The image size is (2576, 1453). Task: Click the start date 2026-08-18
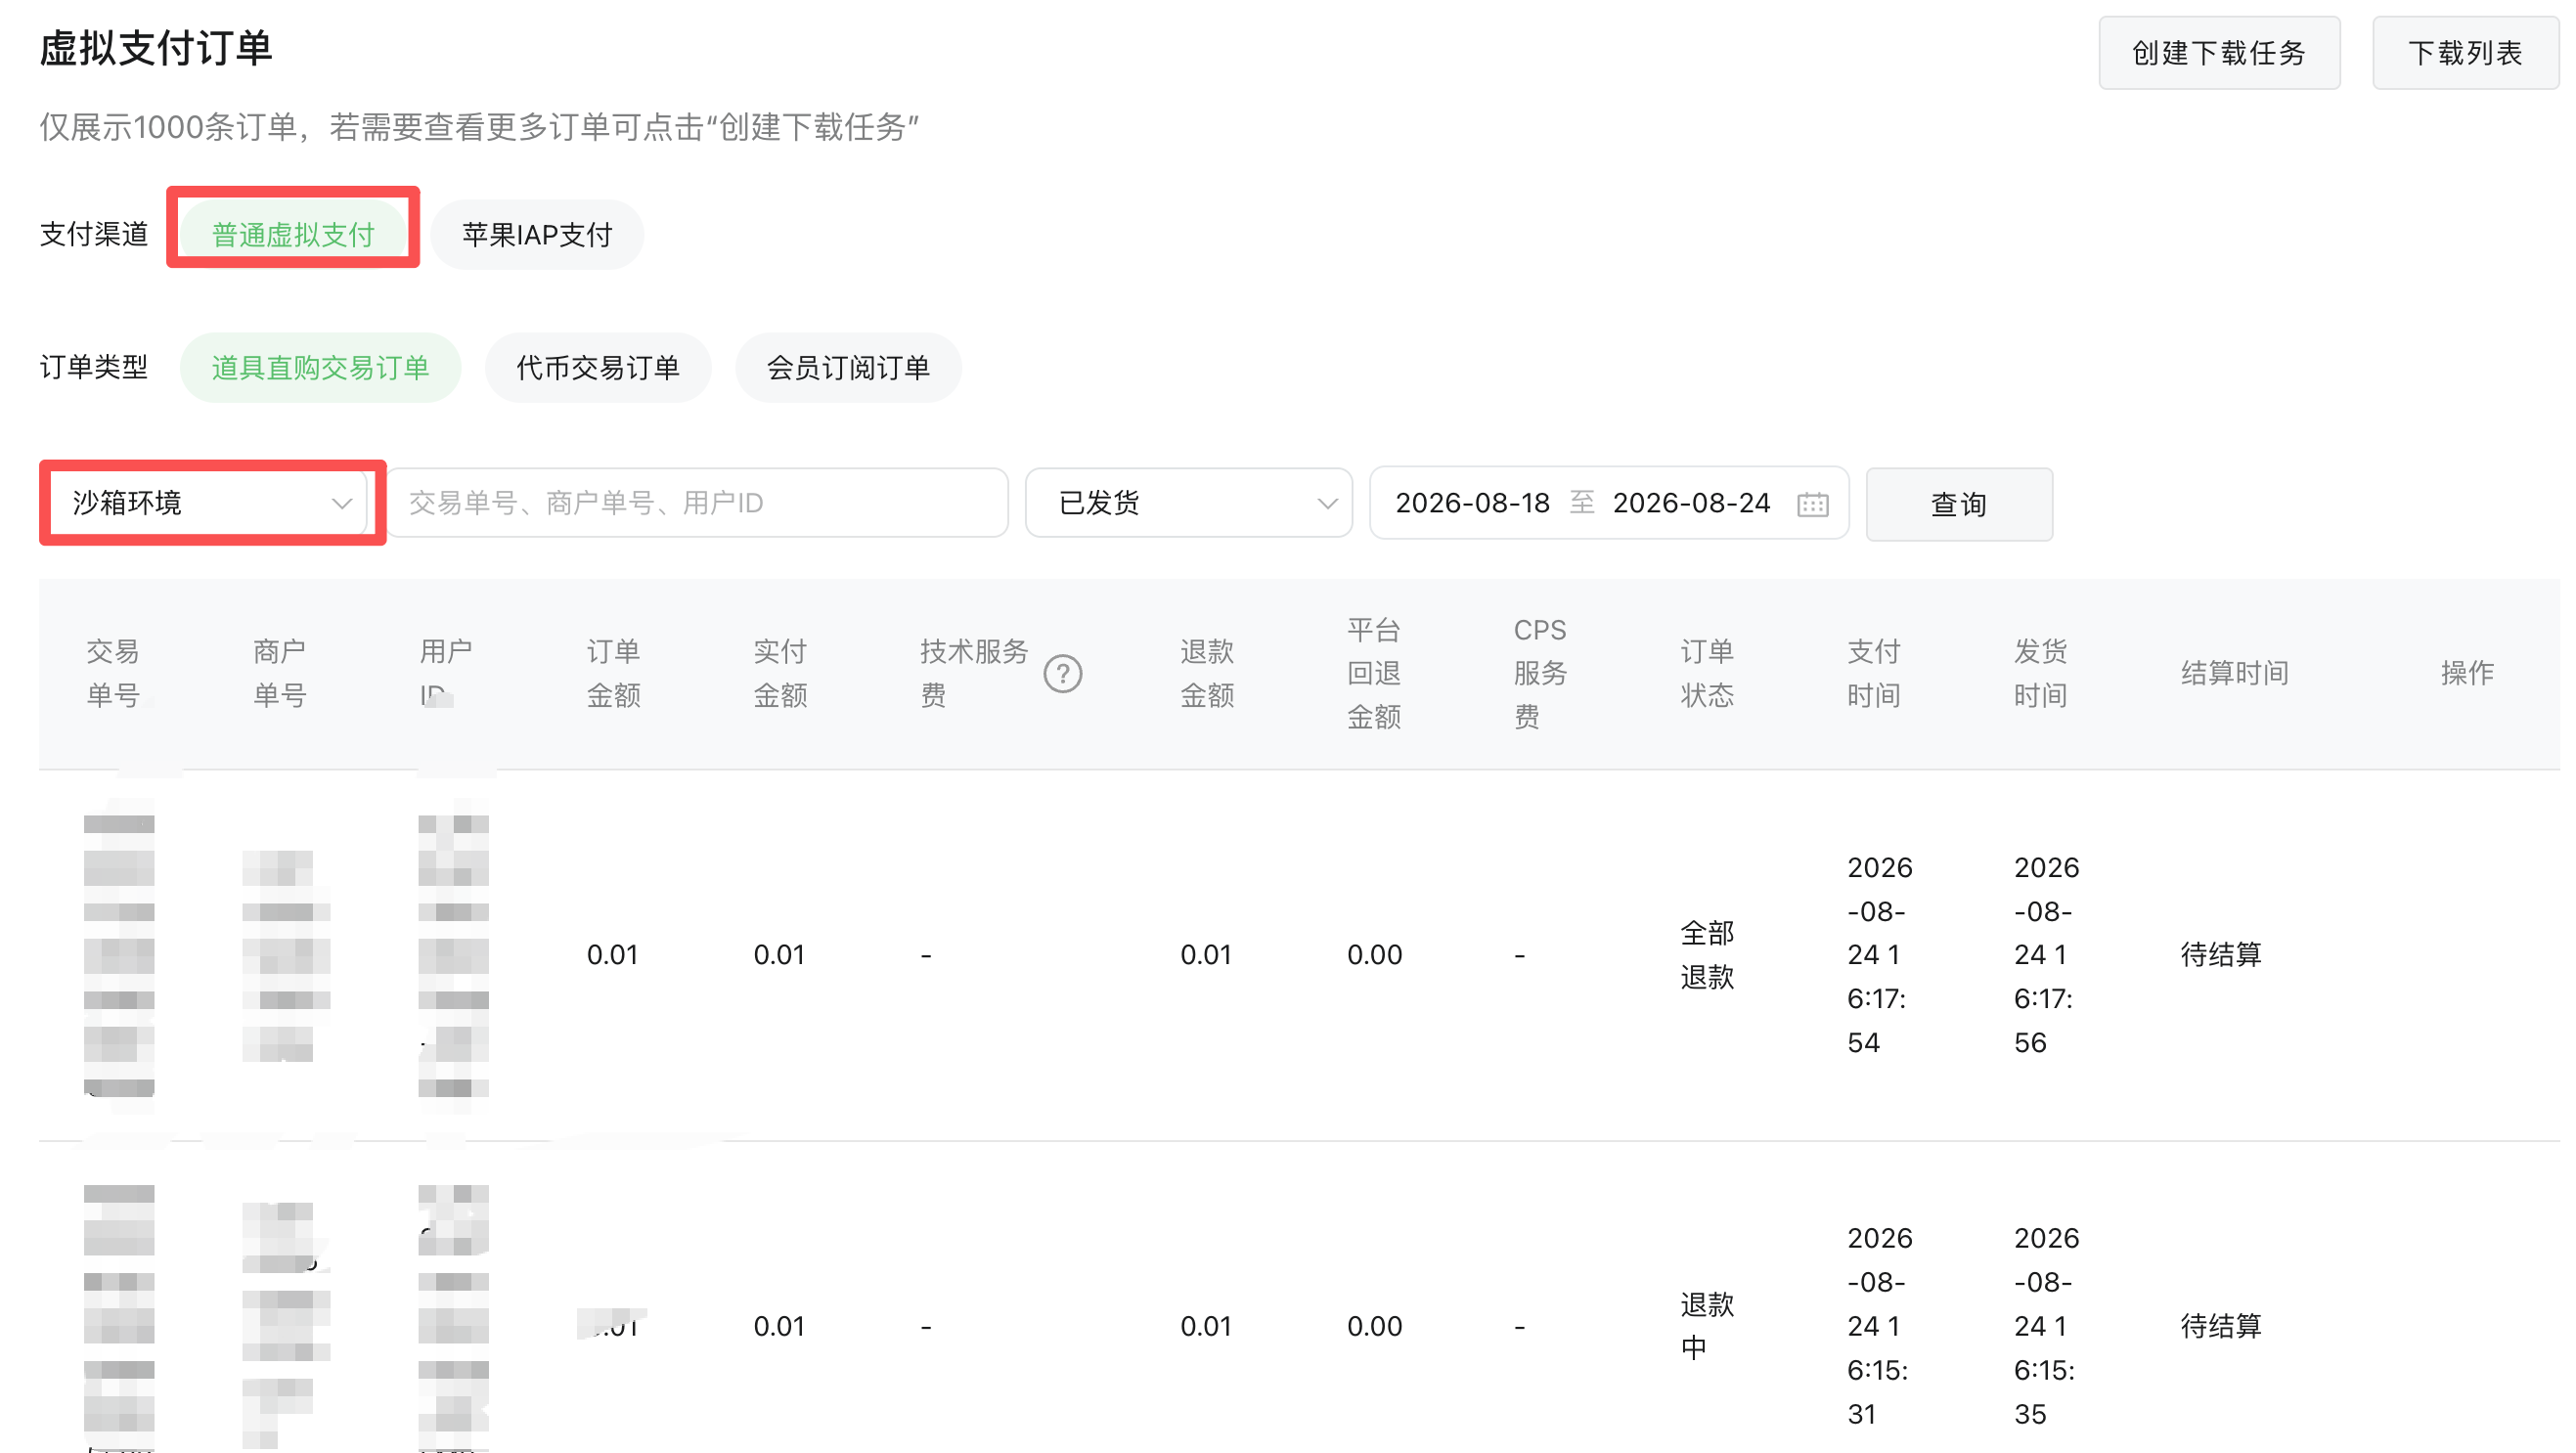point(1472,503)
